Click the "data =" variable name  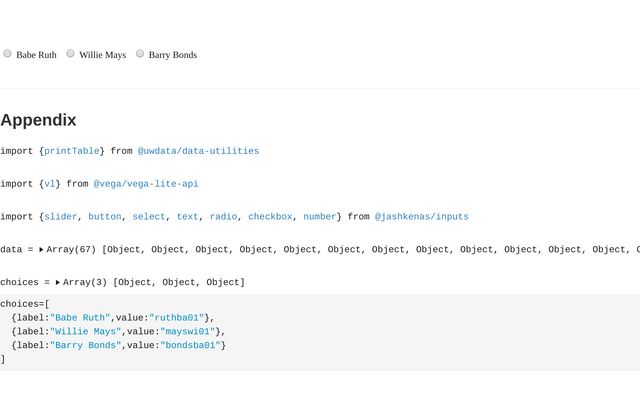16,249
